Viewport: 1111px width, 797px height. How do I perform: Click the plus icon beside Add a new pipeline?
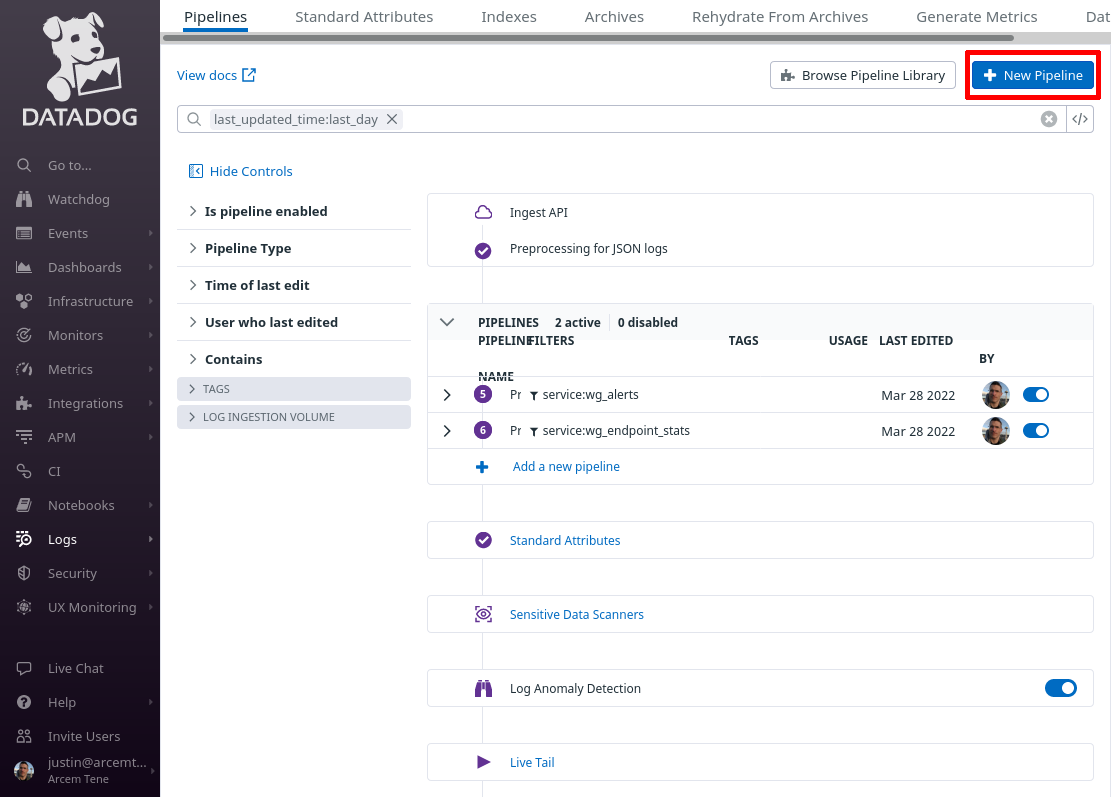tap(482, 467)
